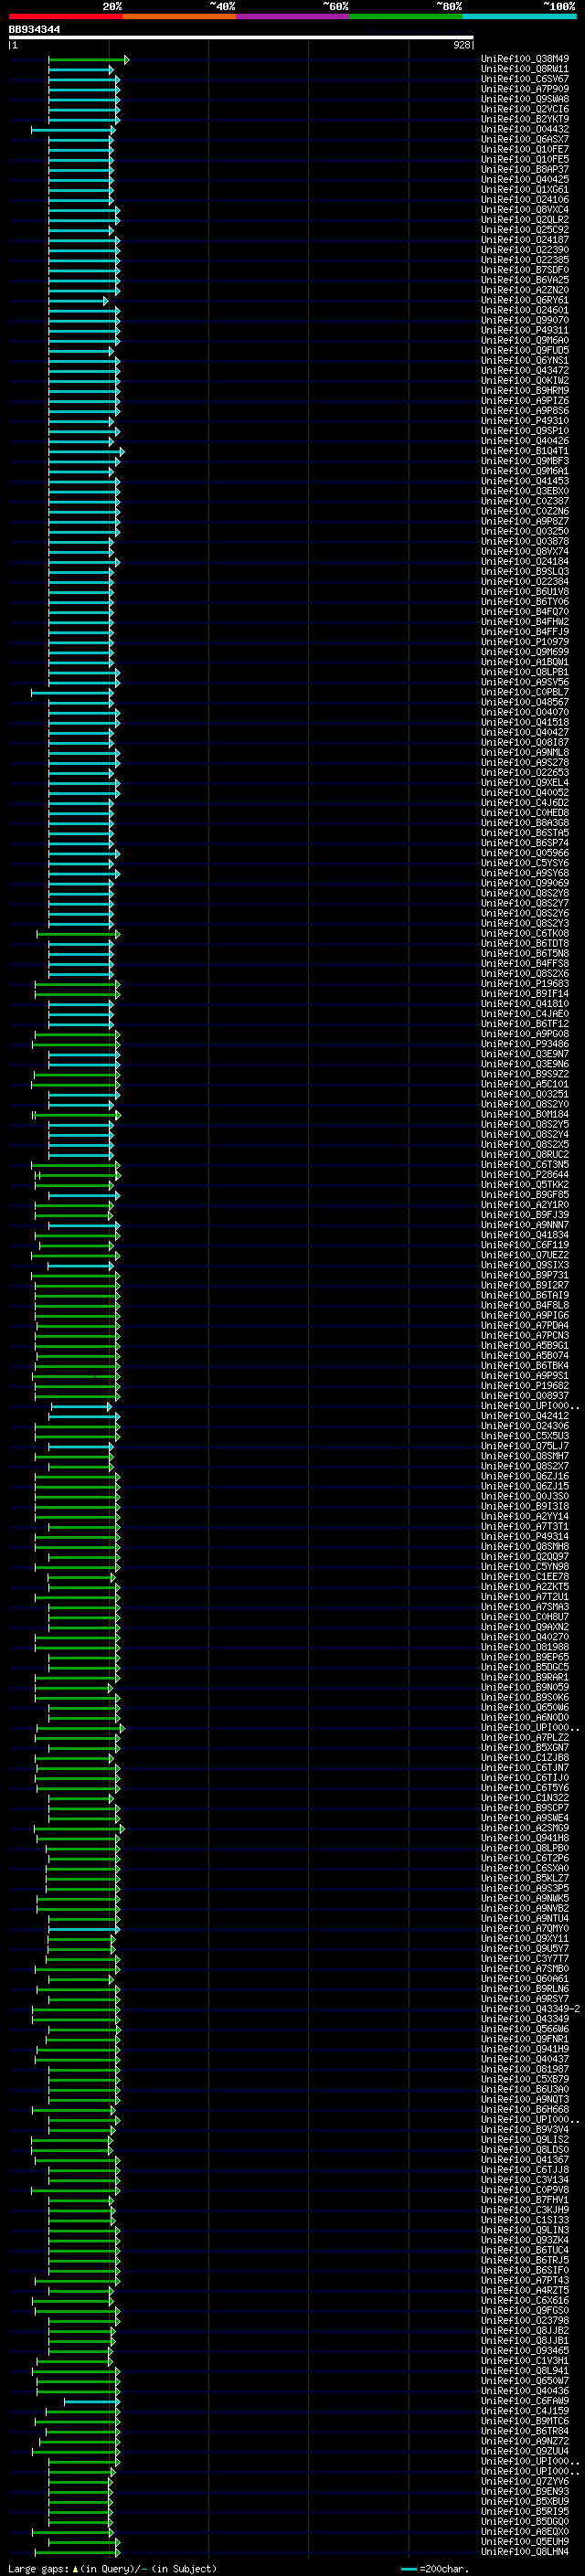Select the UniRef100_A9NNN7 label
Viewport: 585px width, 2576px height.
click(525, 1224)
